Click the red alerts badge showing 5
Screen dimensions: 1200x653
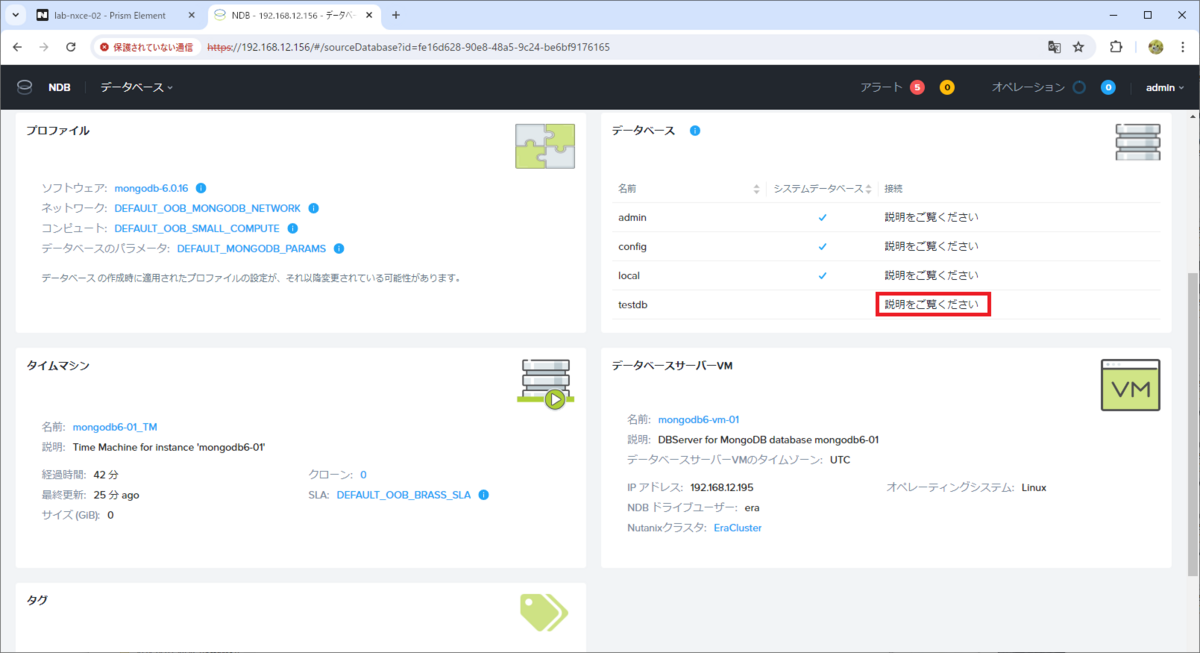[x=917, y=87]
